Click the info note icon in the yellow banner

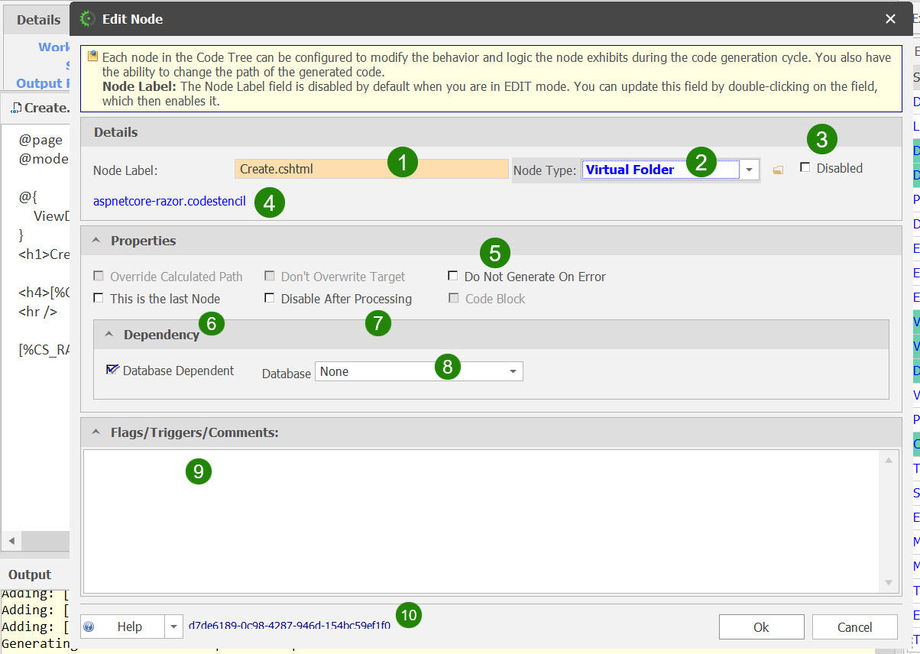tap(93, 56)
